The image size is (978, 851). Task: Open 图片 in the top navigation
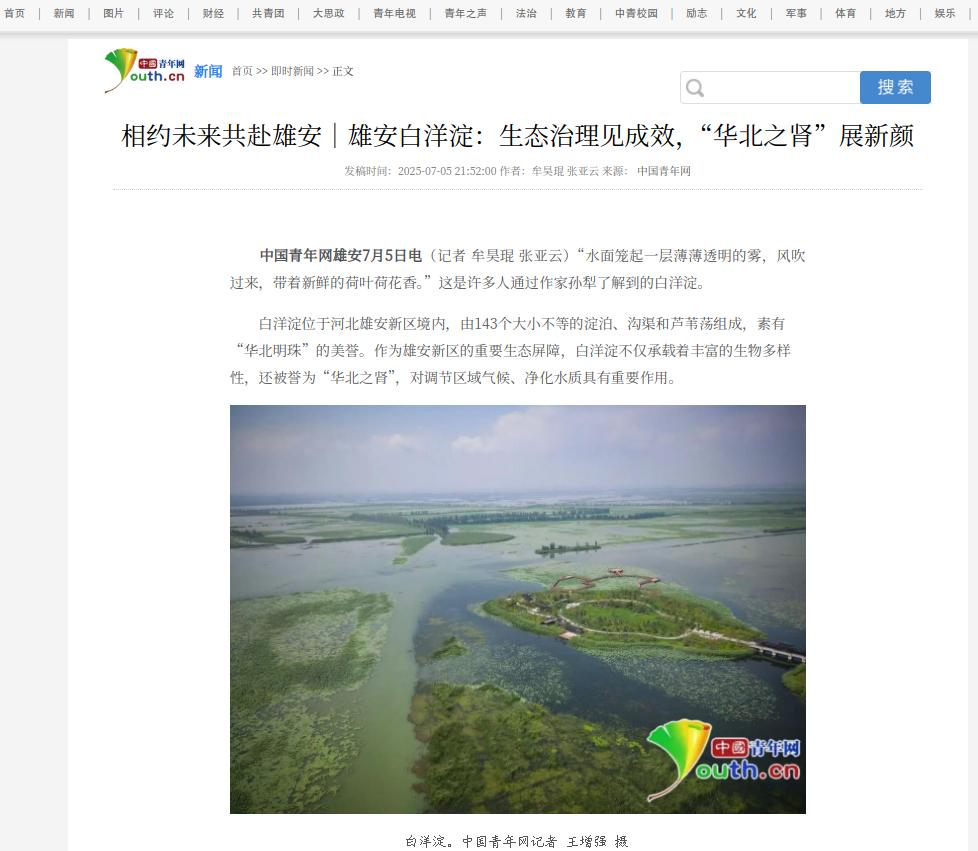pyautogui.click(x=114, y=13)
